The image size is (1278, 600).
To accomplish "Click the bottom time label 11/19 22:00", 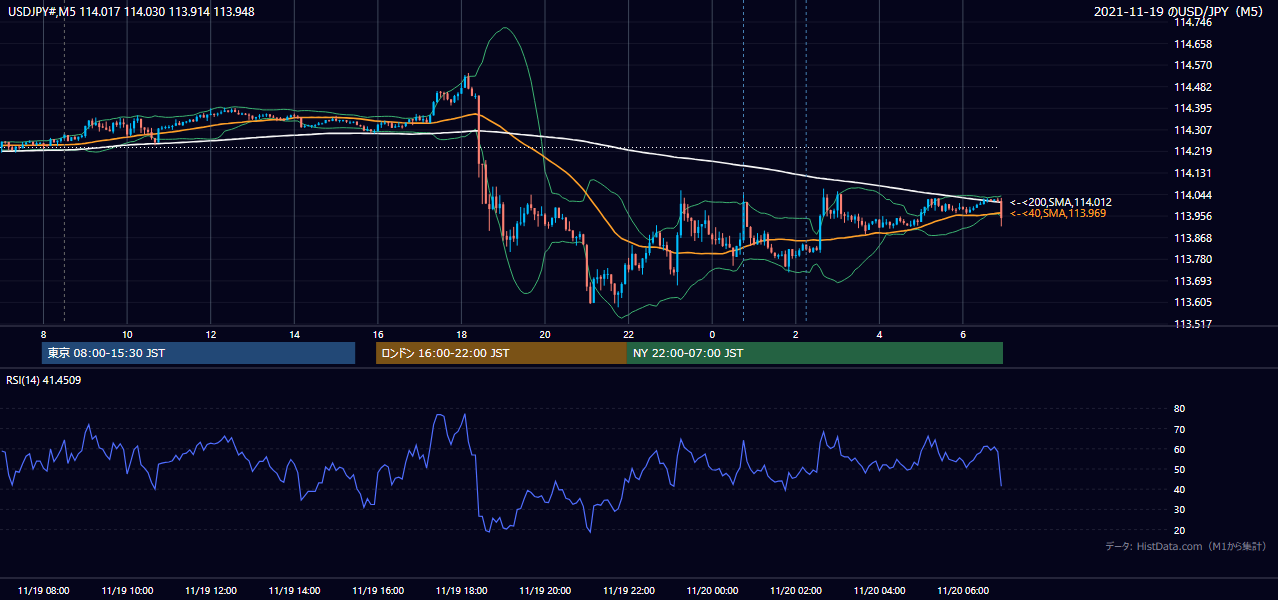I will click(x=628, y=591).
